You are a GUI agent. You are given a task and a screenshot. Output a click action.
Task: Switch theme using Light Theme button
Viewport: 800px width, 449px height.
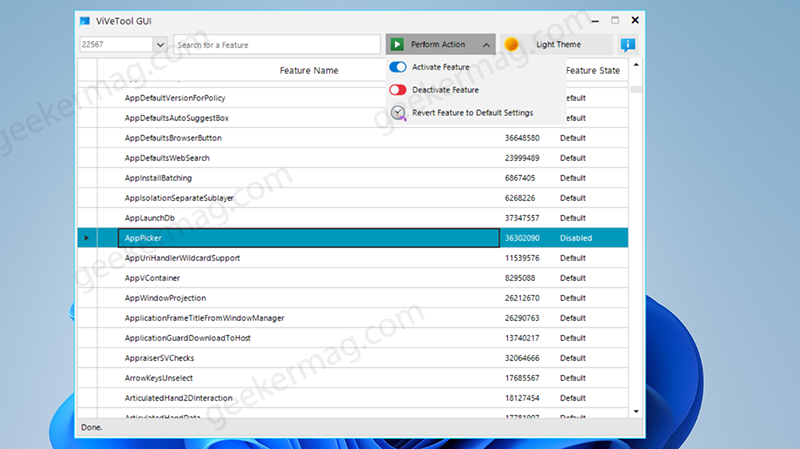click(558, 44)
